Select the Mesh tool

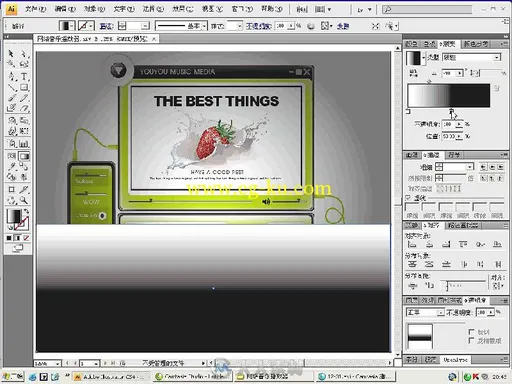[11, 156]
